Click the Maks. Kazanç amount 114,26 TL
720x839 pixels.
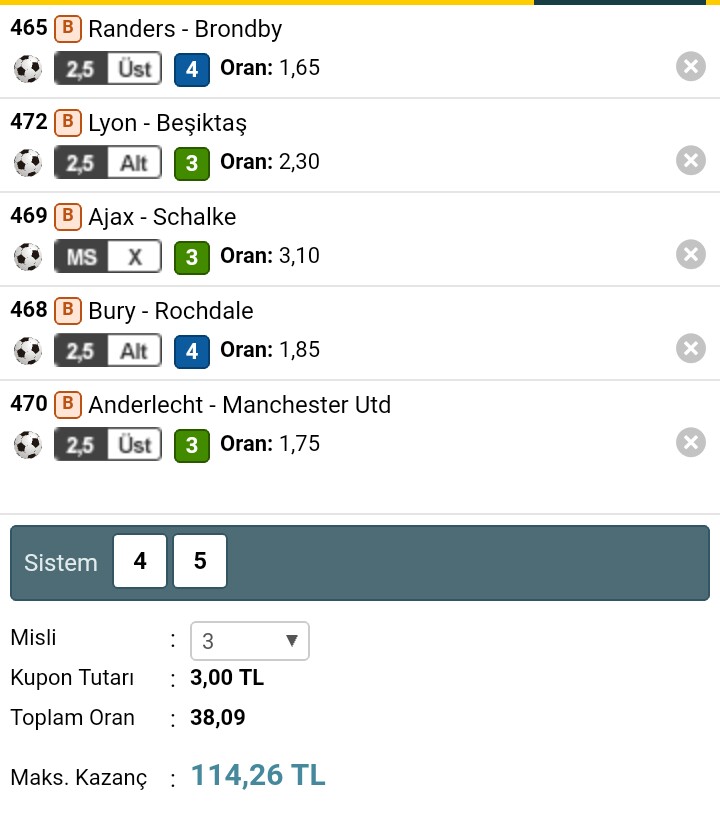(x=258, y=776)
